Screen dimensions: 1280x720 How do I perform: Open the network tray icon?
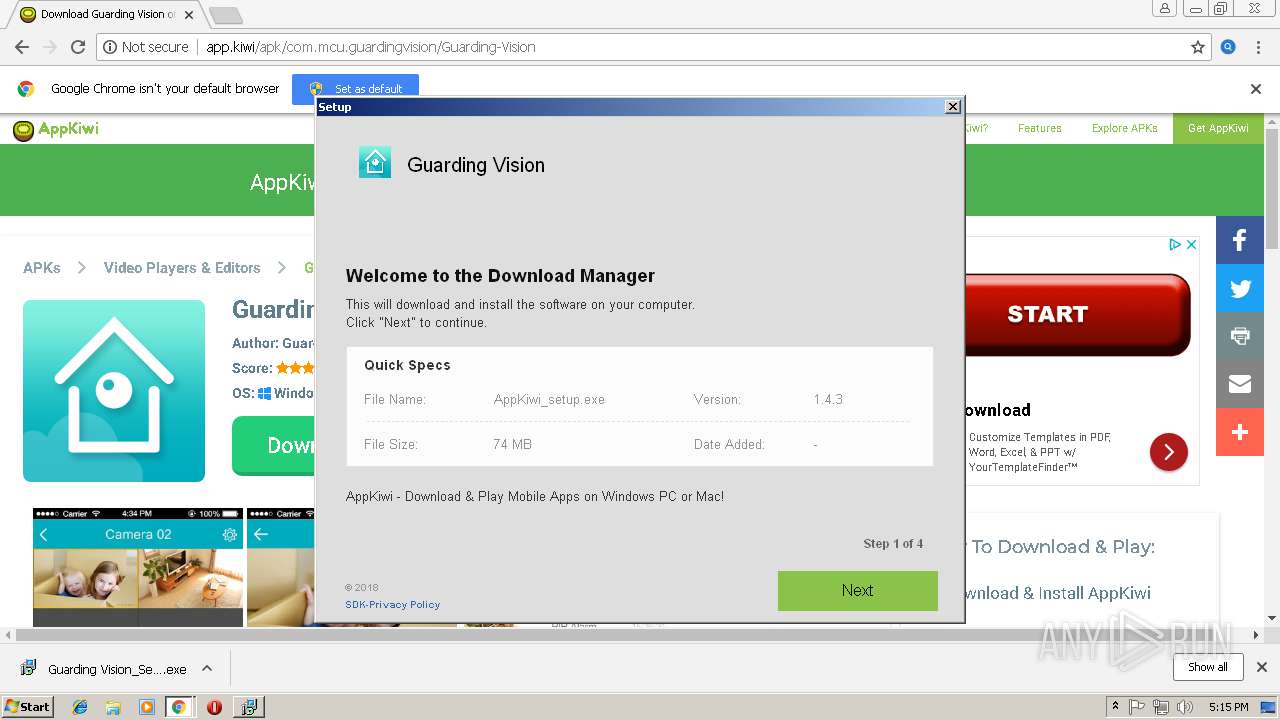[x=1161, y=707]
